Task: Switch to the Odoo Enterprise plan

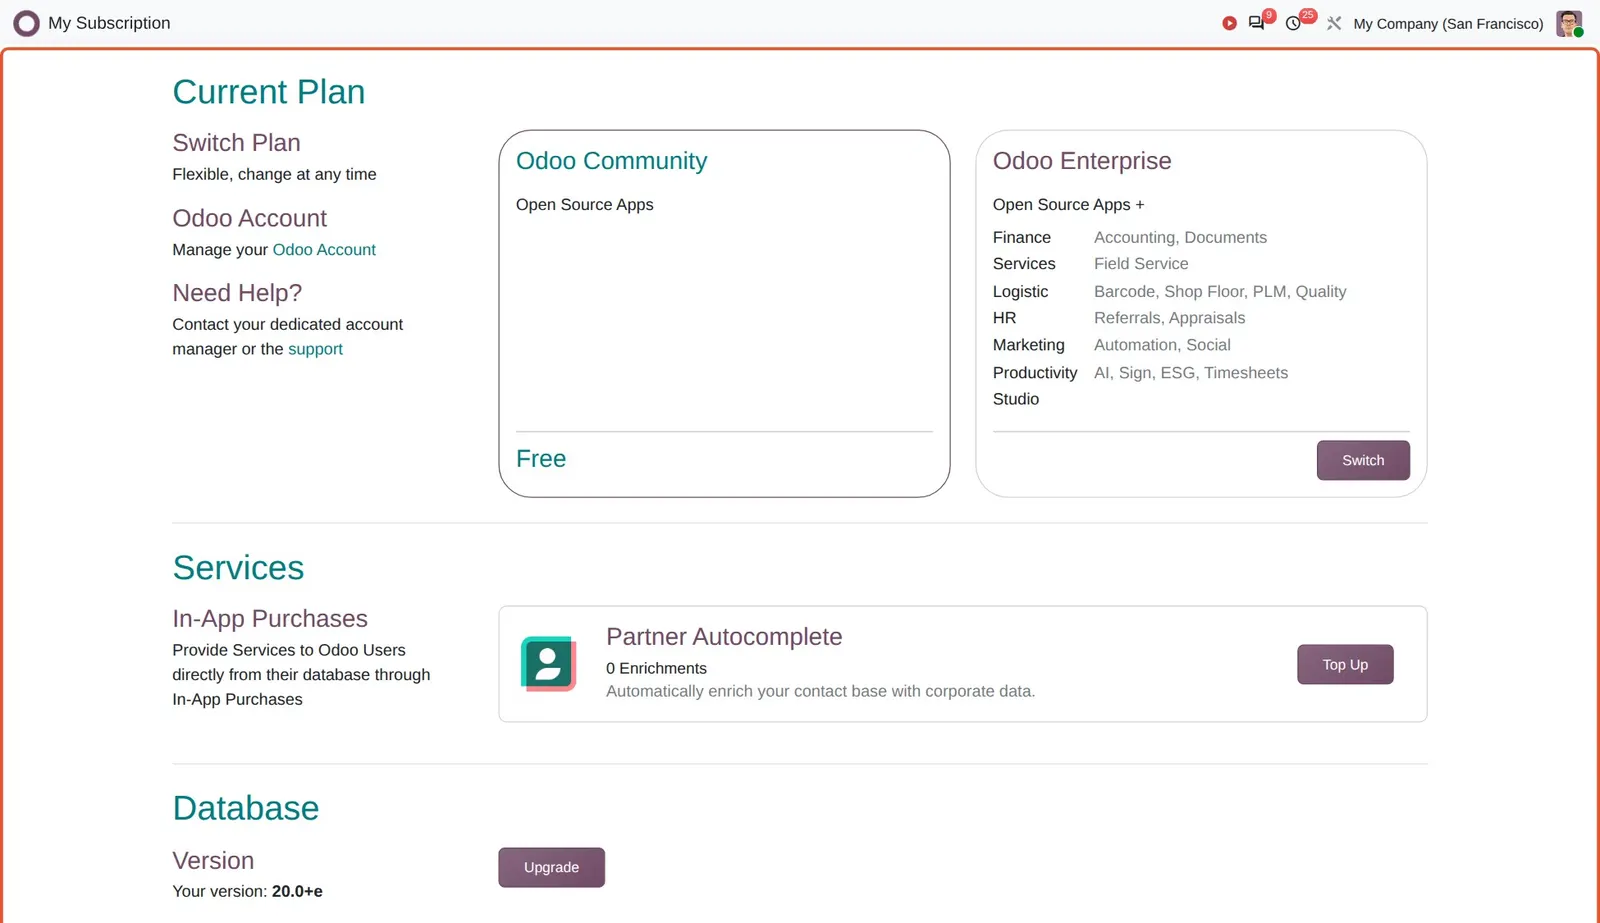Action: [1363, 460]
